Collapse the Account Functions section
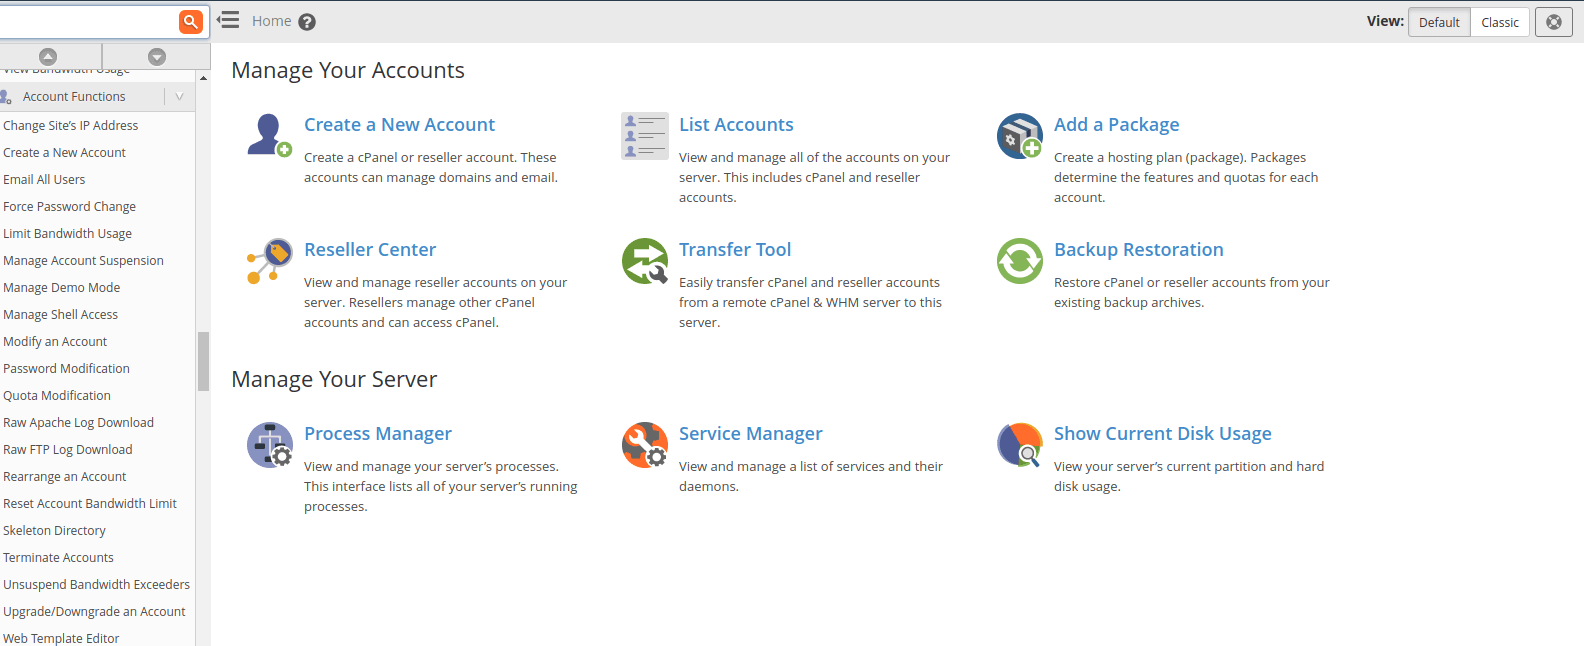 pos(179,97)
